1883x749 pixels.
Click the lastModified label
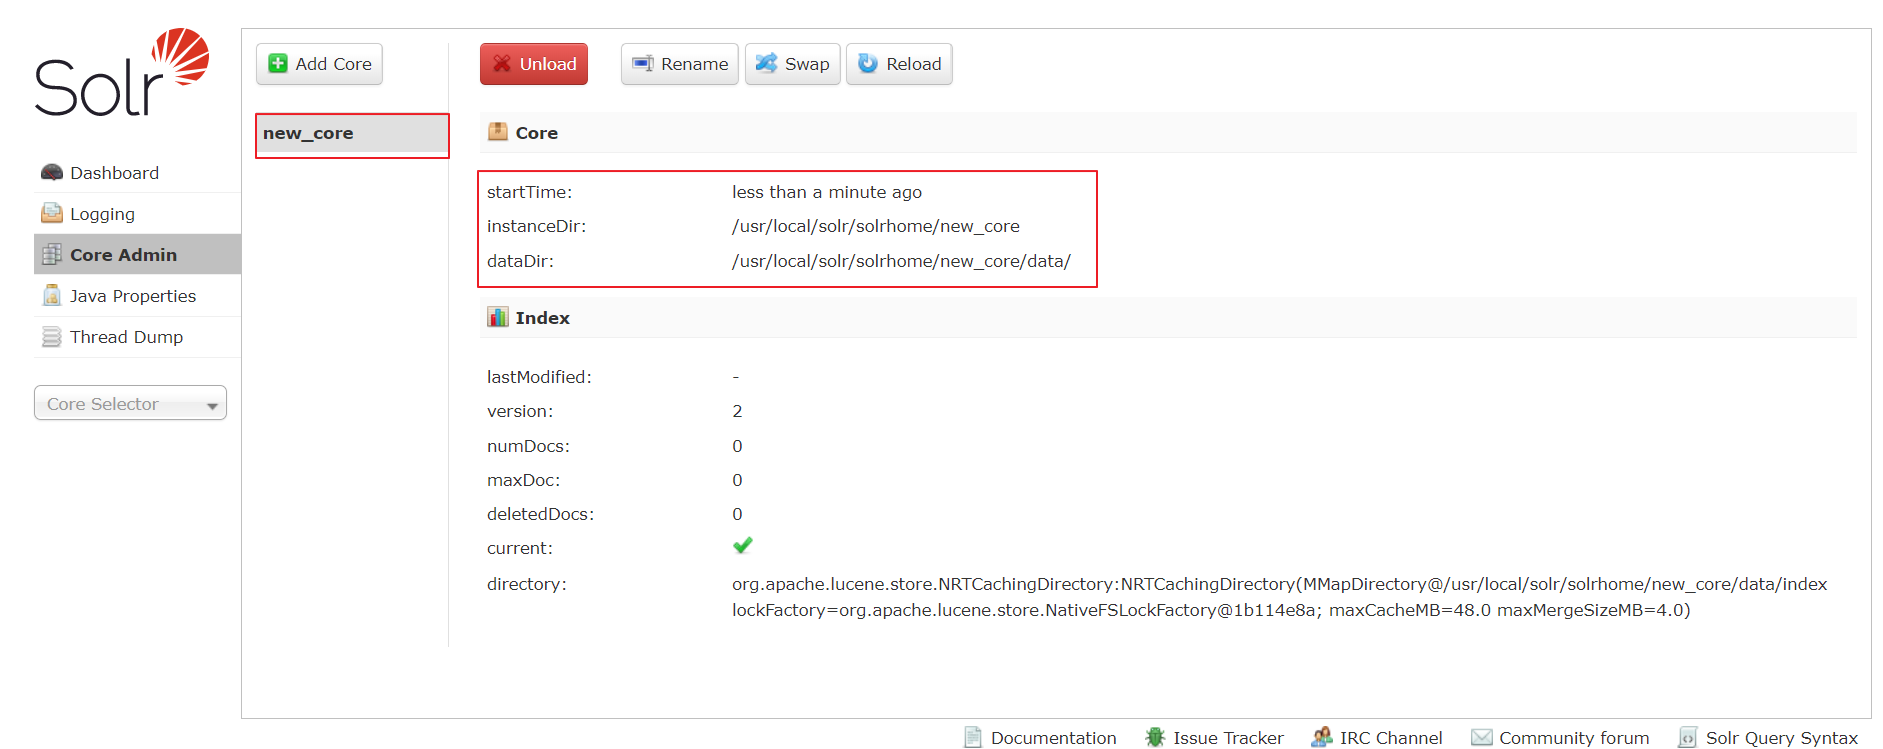point(539,377)
